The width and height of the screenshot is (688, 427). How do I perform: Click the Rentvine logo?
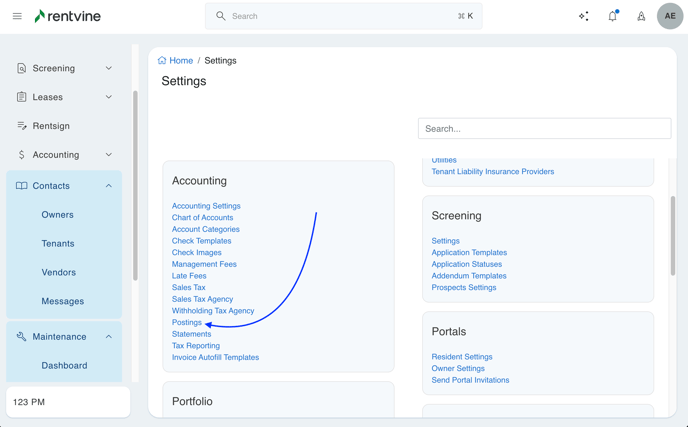[x=67, y=16]
